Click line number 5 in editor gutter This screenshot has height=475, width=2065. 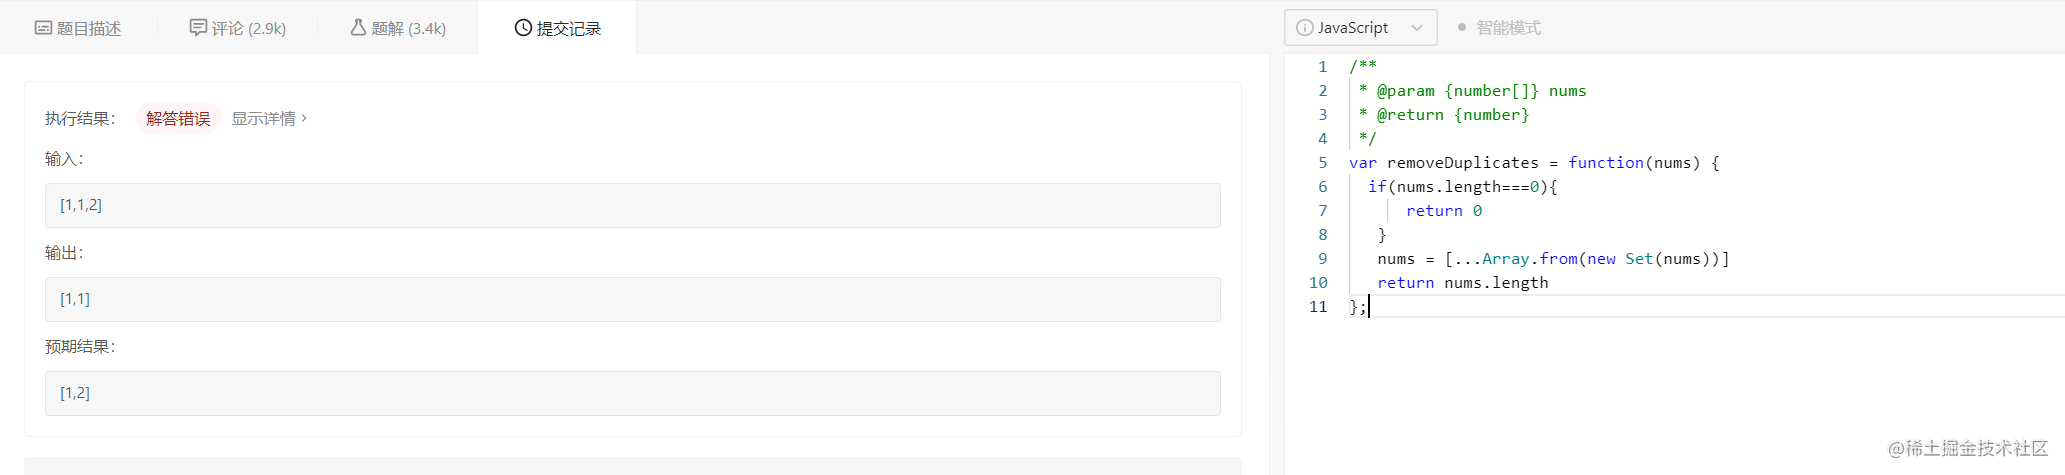1322,163
